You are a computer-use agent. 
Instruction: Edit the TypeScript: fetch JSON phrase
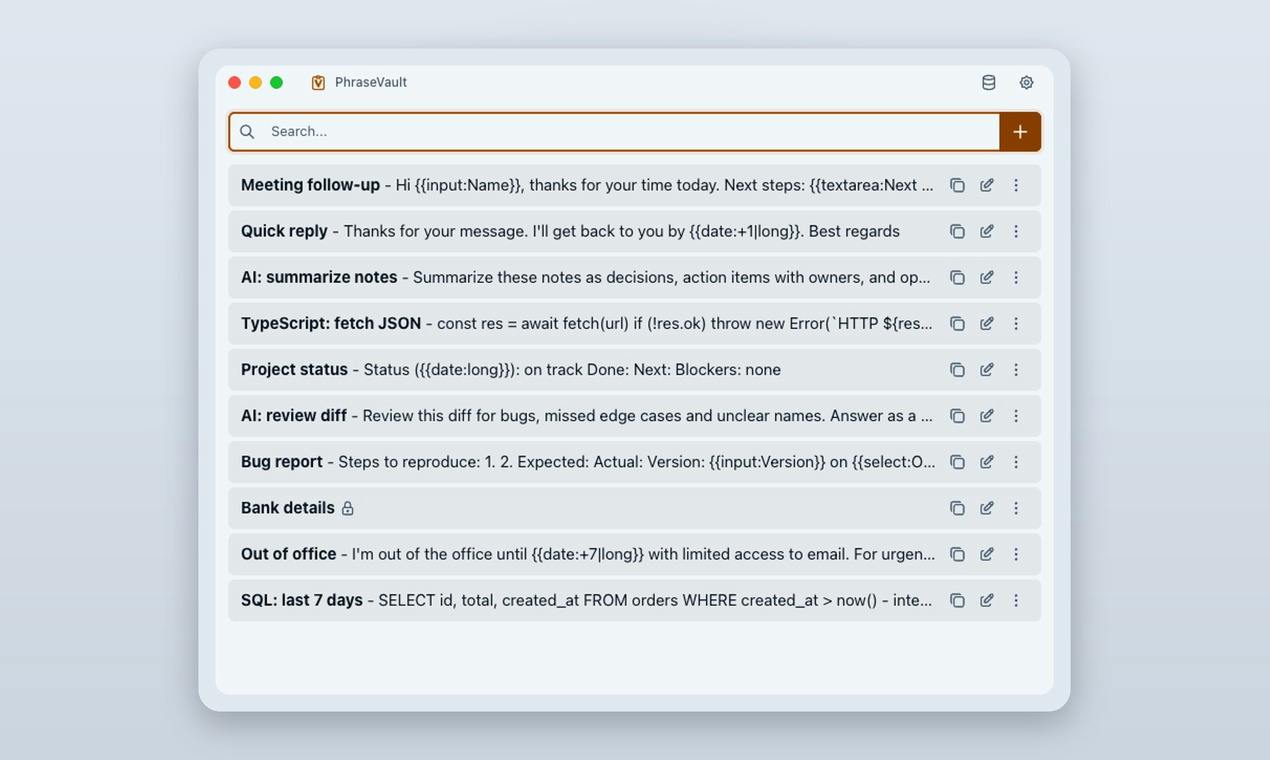point(987,323)
